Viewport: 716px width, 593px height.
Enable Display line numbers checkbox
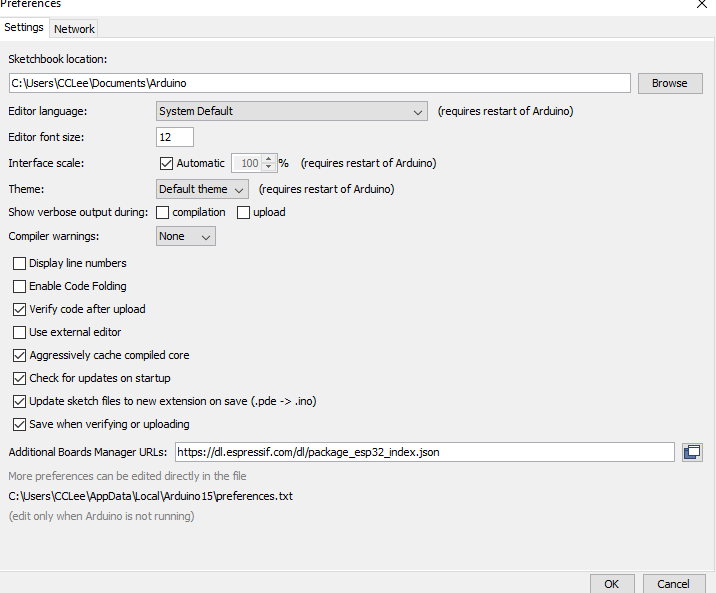[20, 264]
